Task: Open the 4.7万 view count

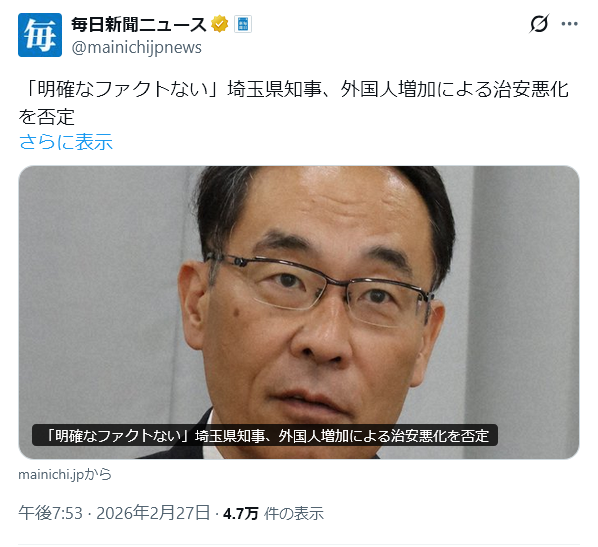Action: coord(241,513)
